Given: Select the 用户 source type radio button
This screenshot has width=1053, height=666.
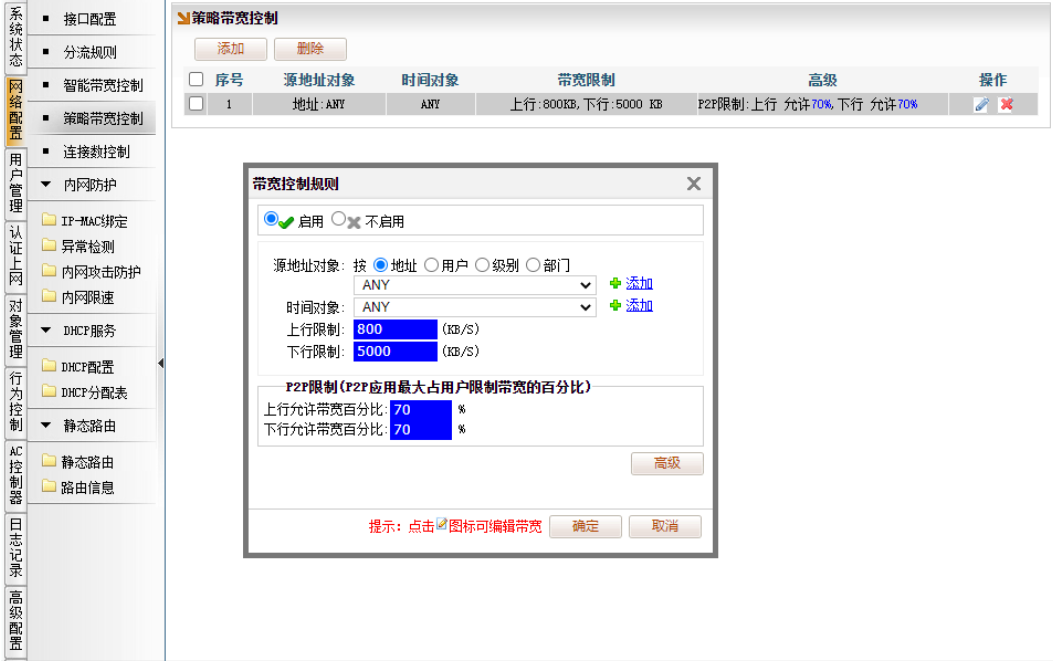Looking at the screenshot, I should [x=431, y=265].
